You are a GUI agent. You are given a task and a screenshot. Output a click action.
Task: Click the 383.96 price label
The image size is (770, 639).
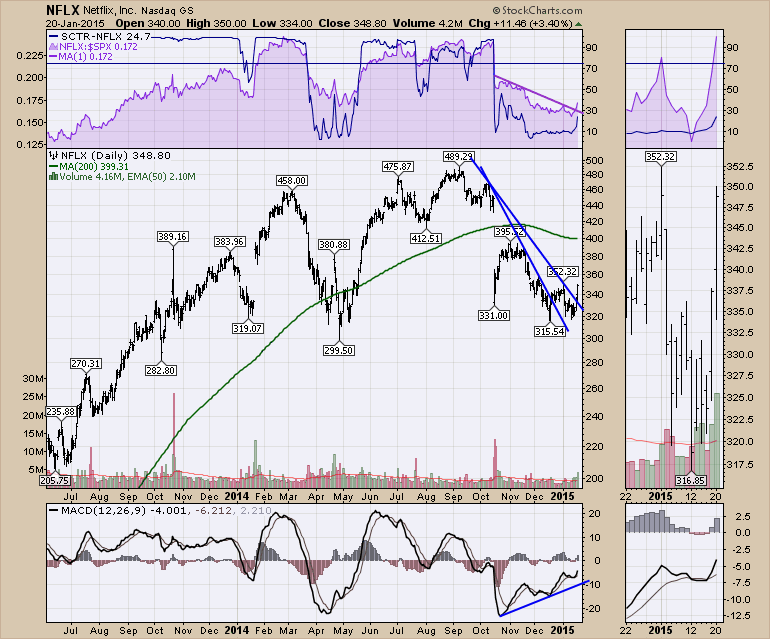(x=229, y=241)
